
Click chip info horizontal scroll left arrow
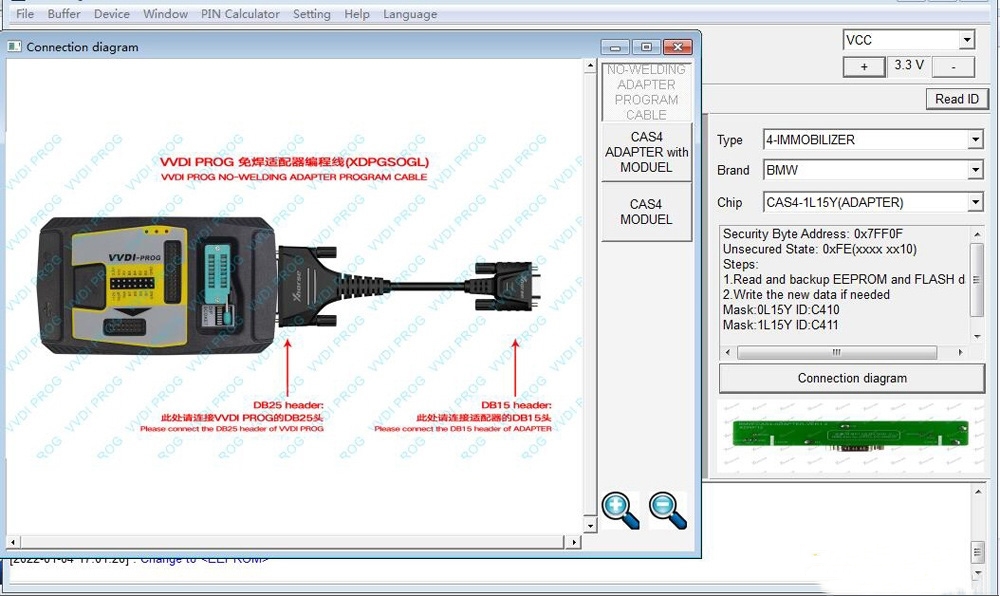(728, 352)
